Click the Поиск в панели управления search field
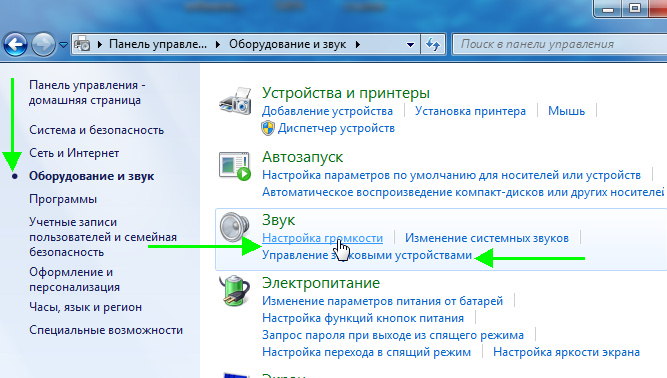 tap(560, 44)
